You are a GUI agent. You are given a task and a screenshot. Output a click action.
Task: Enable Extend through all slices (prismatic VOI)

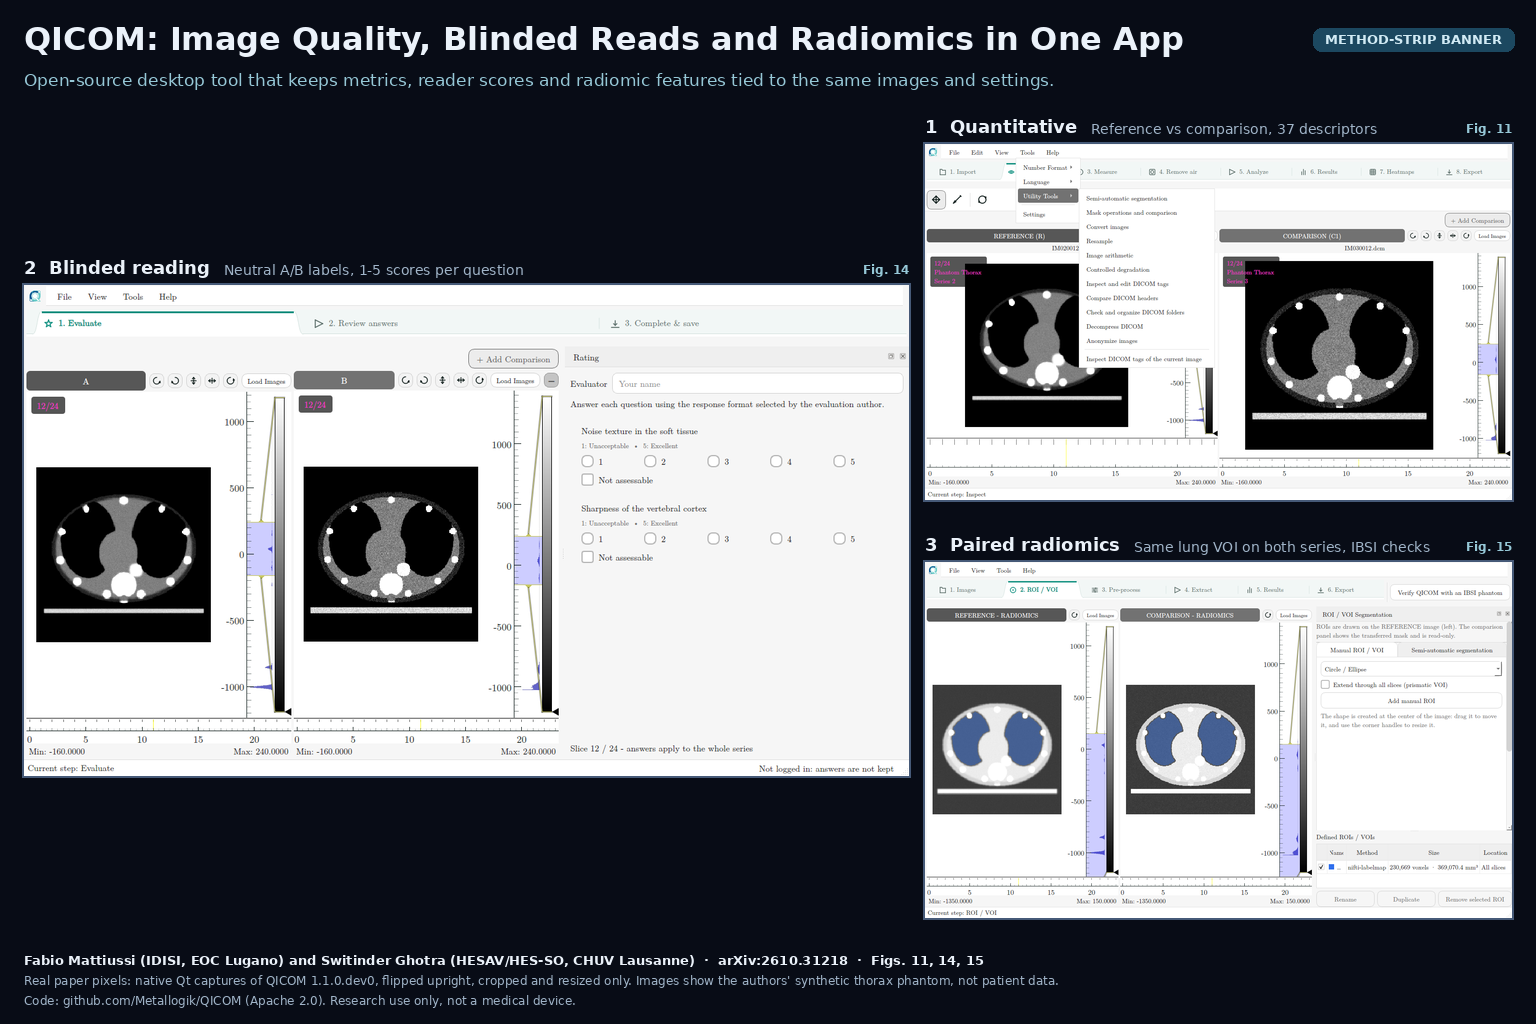click(1325, 685)
